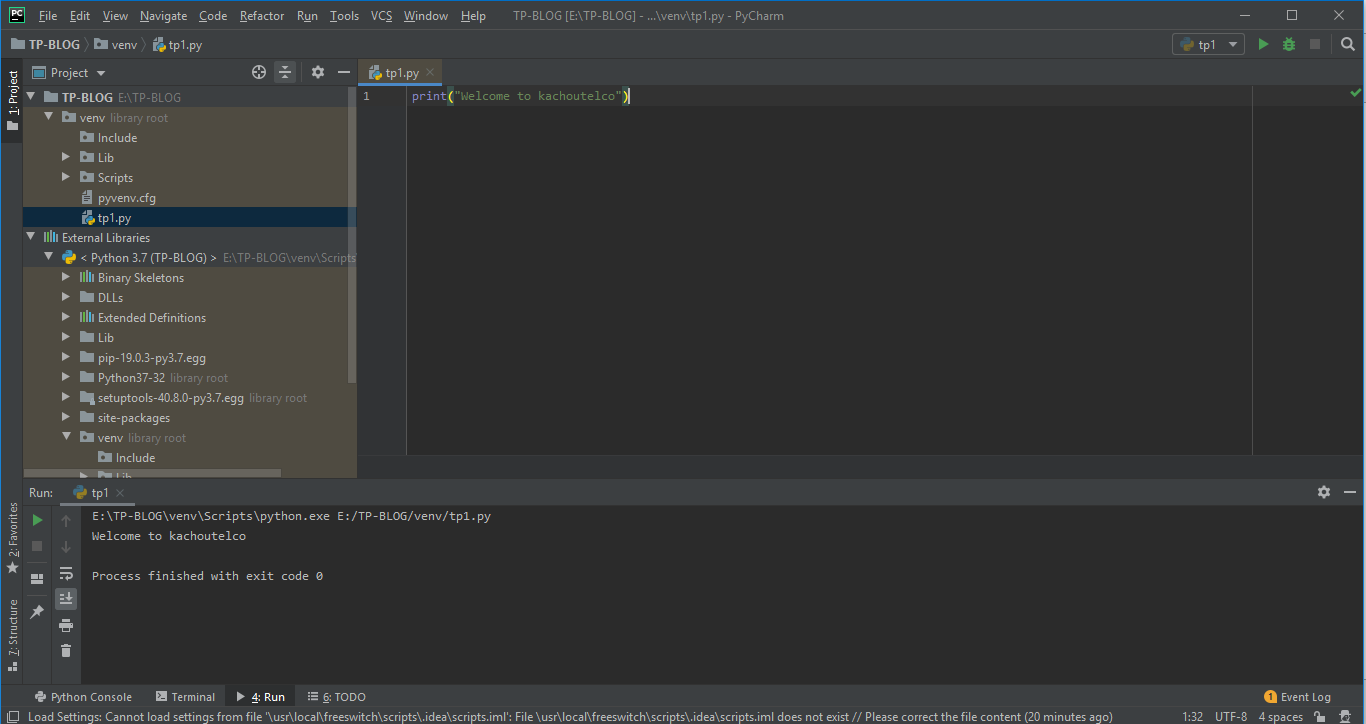Toggle pin tab in Run panel

pyautogui.click(x=37, y=611)
